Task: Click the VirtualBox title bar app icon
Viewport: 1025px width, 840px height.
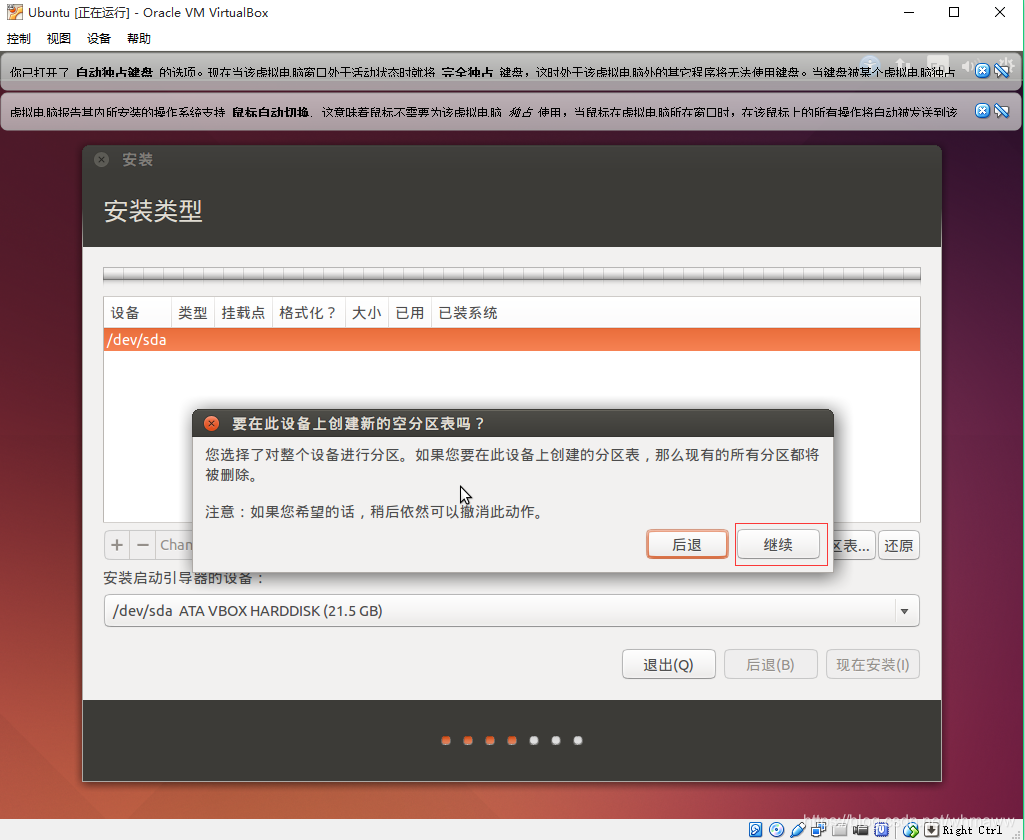Action: point(14,12)
